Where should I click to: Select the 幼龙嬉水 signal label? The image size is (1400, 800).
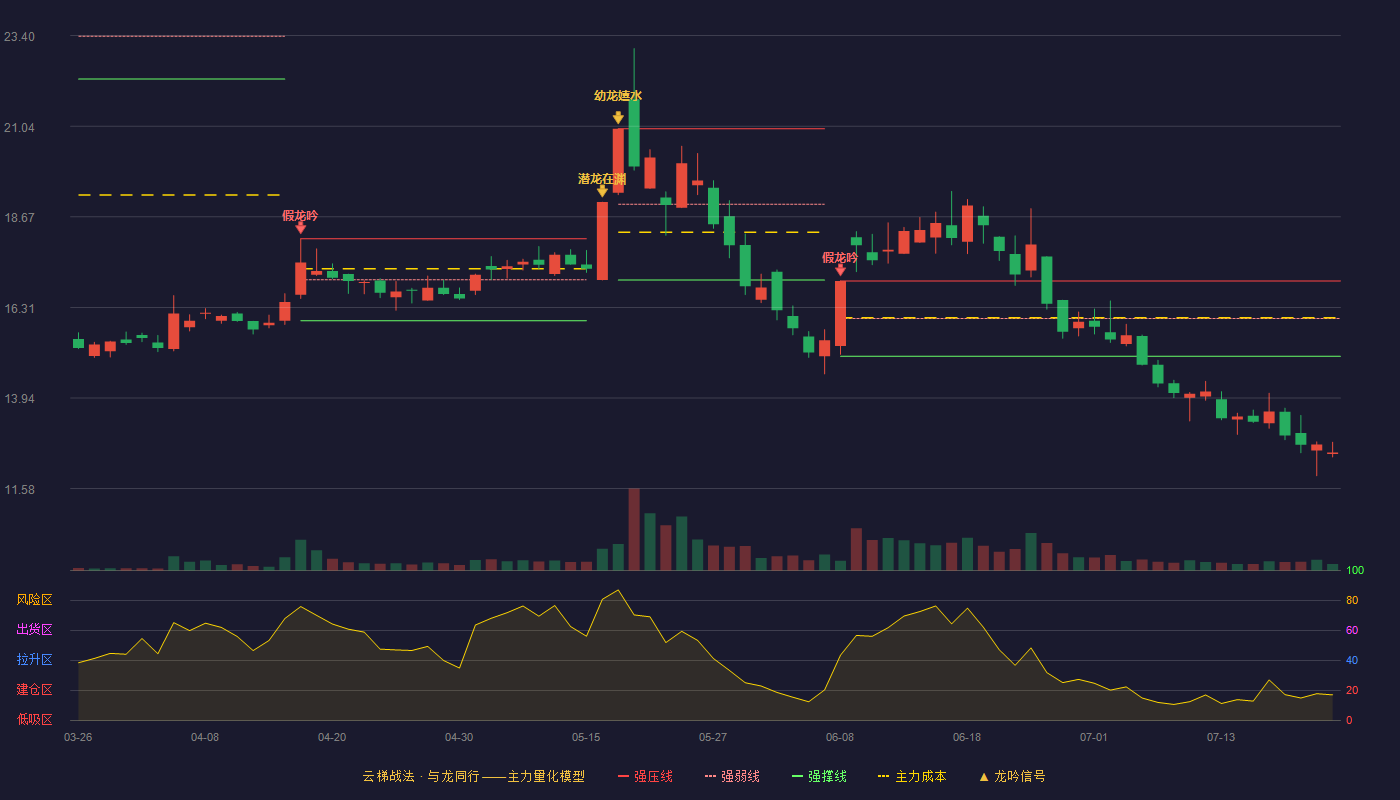point(618,96)
